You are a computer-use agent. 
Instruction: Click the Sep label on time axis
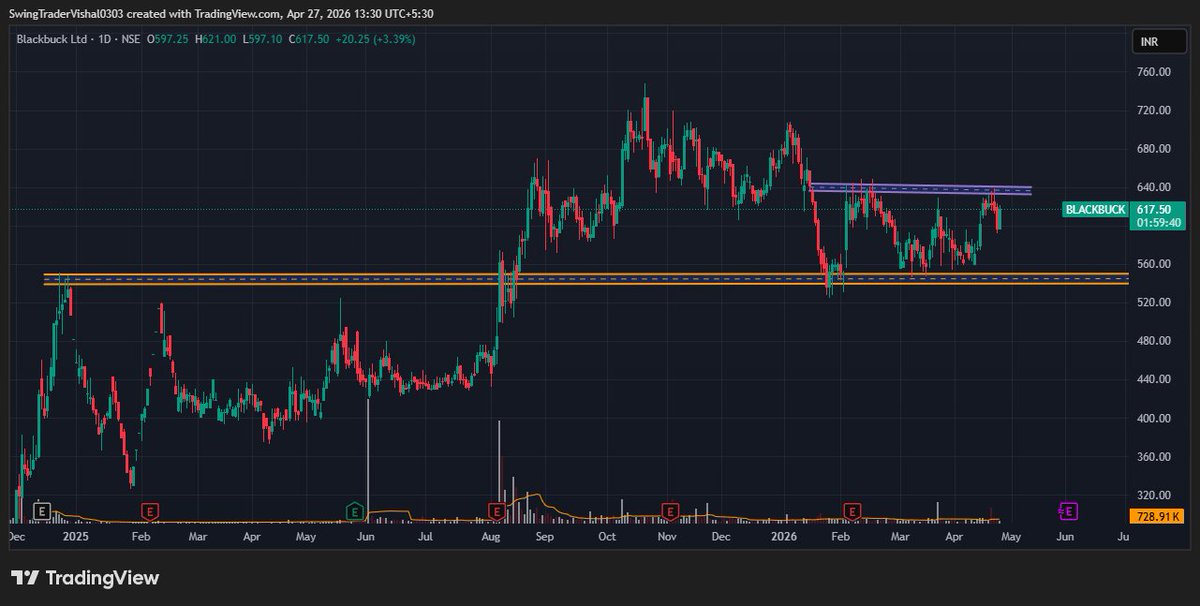point(545,537)
